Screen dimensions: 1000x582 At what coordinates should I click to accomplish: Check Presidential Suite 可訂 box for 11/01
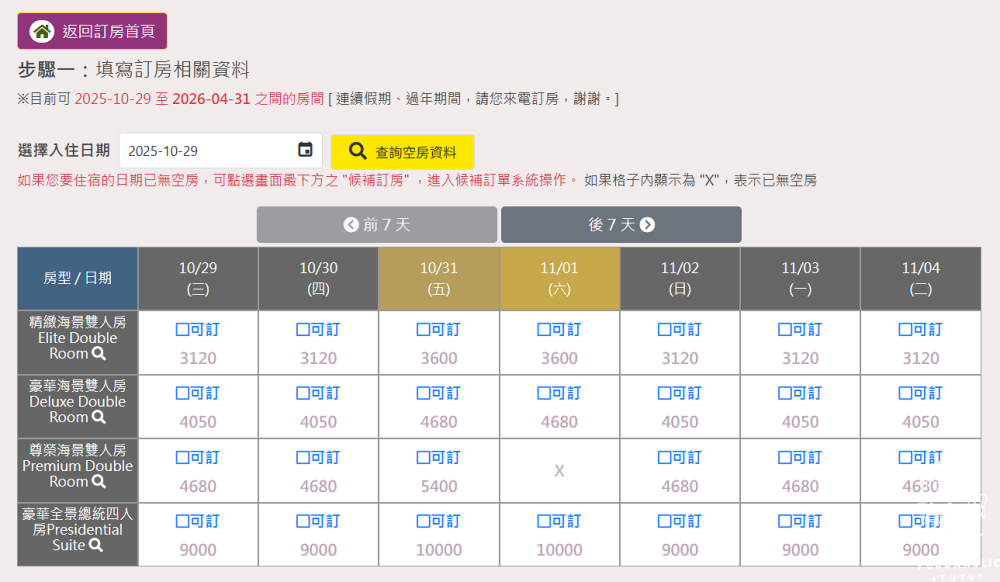coord(544,521)
